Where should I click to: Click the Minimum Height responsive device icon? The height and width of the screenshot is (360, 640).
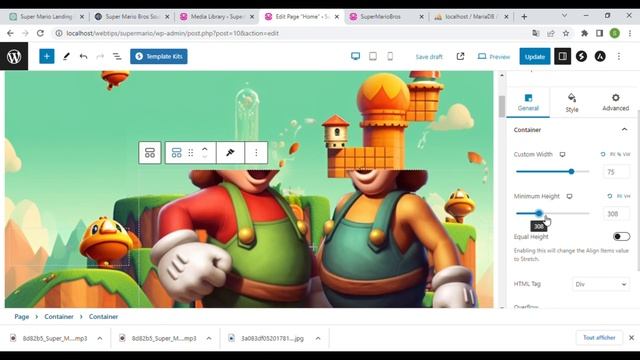[x=569, y=196]
